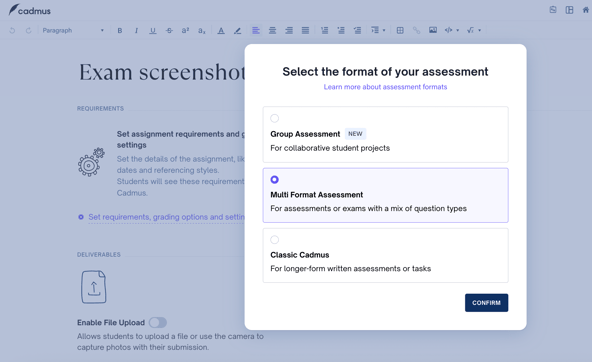The width and height of the screenshot is (592, 362).
Task: Click the Exam screenshot title field
Action: (162, 72)
